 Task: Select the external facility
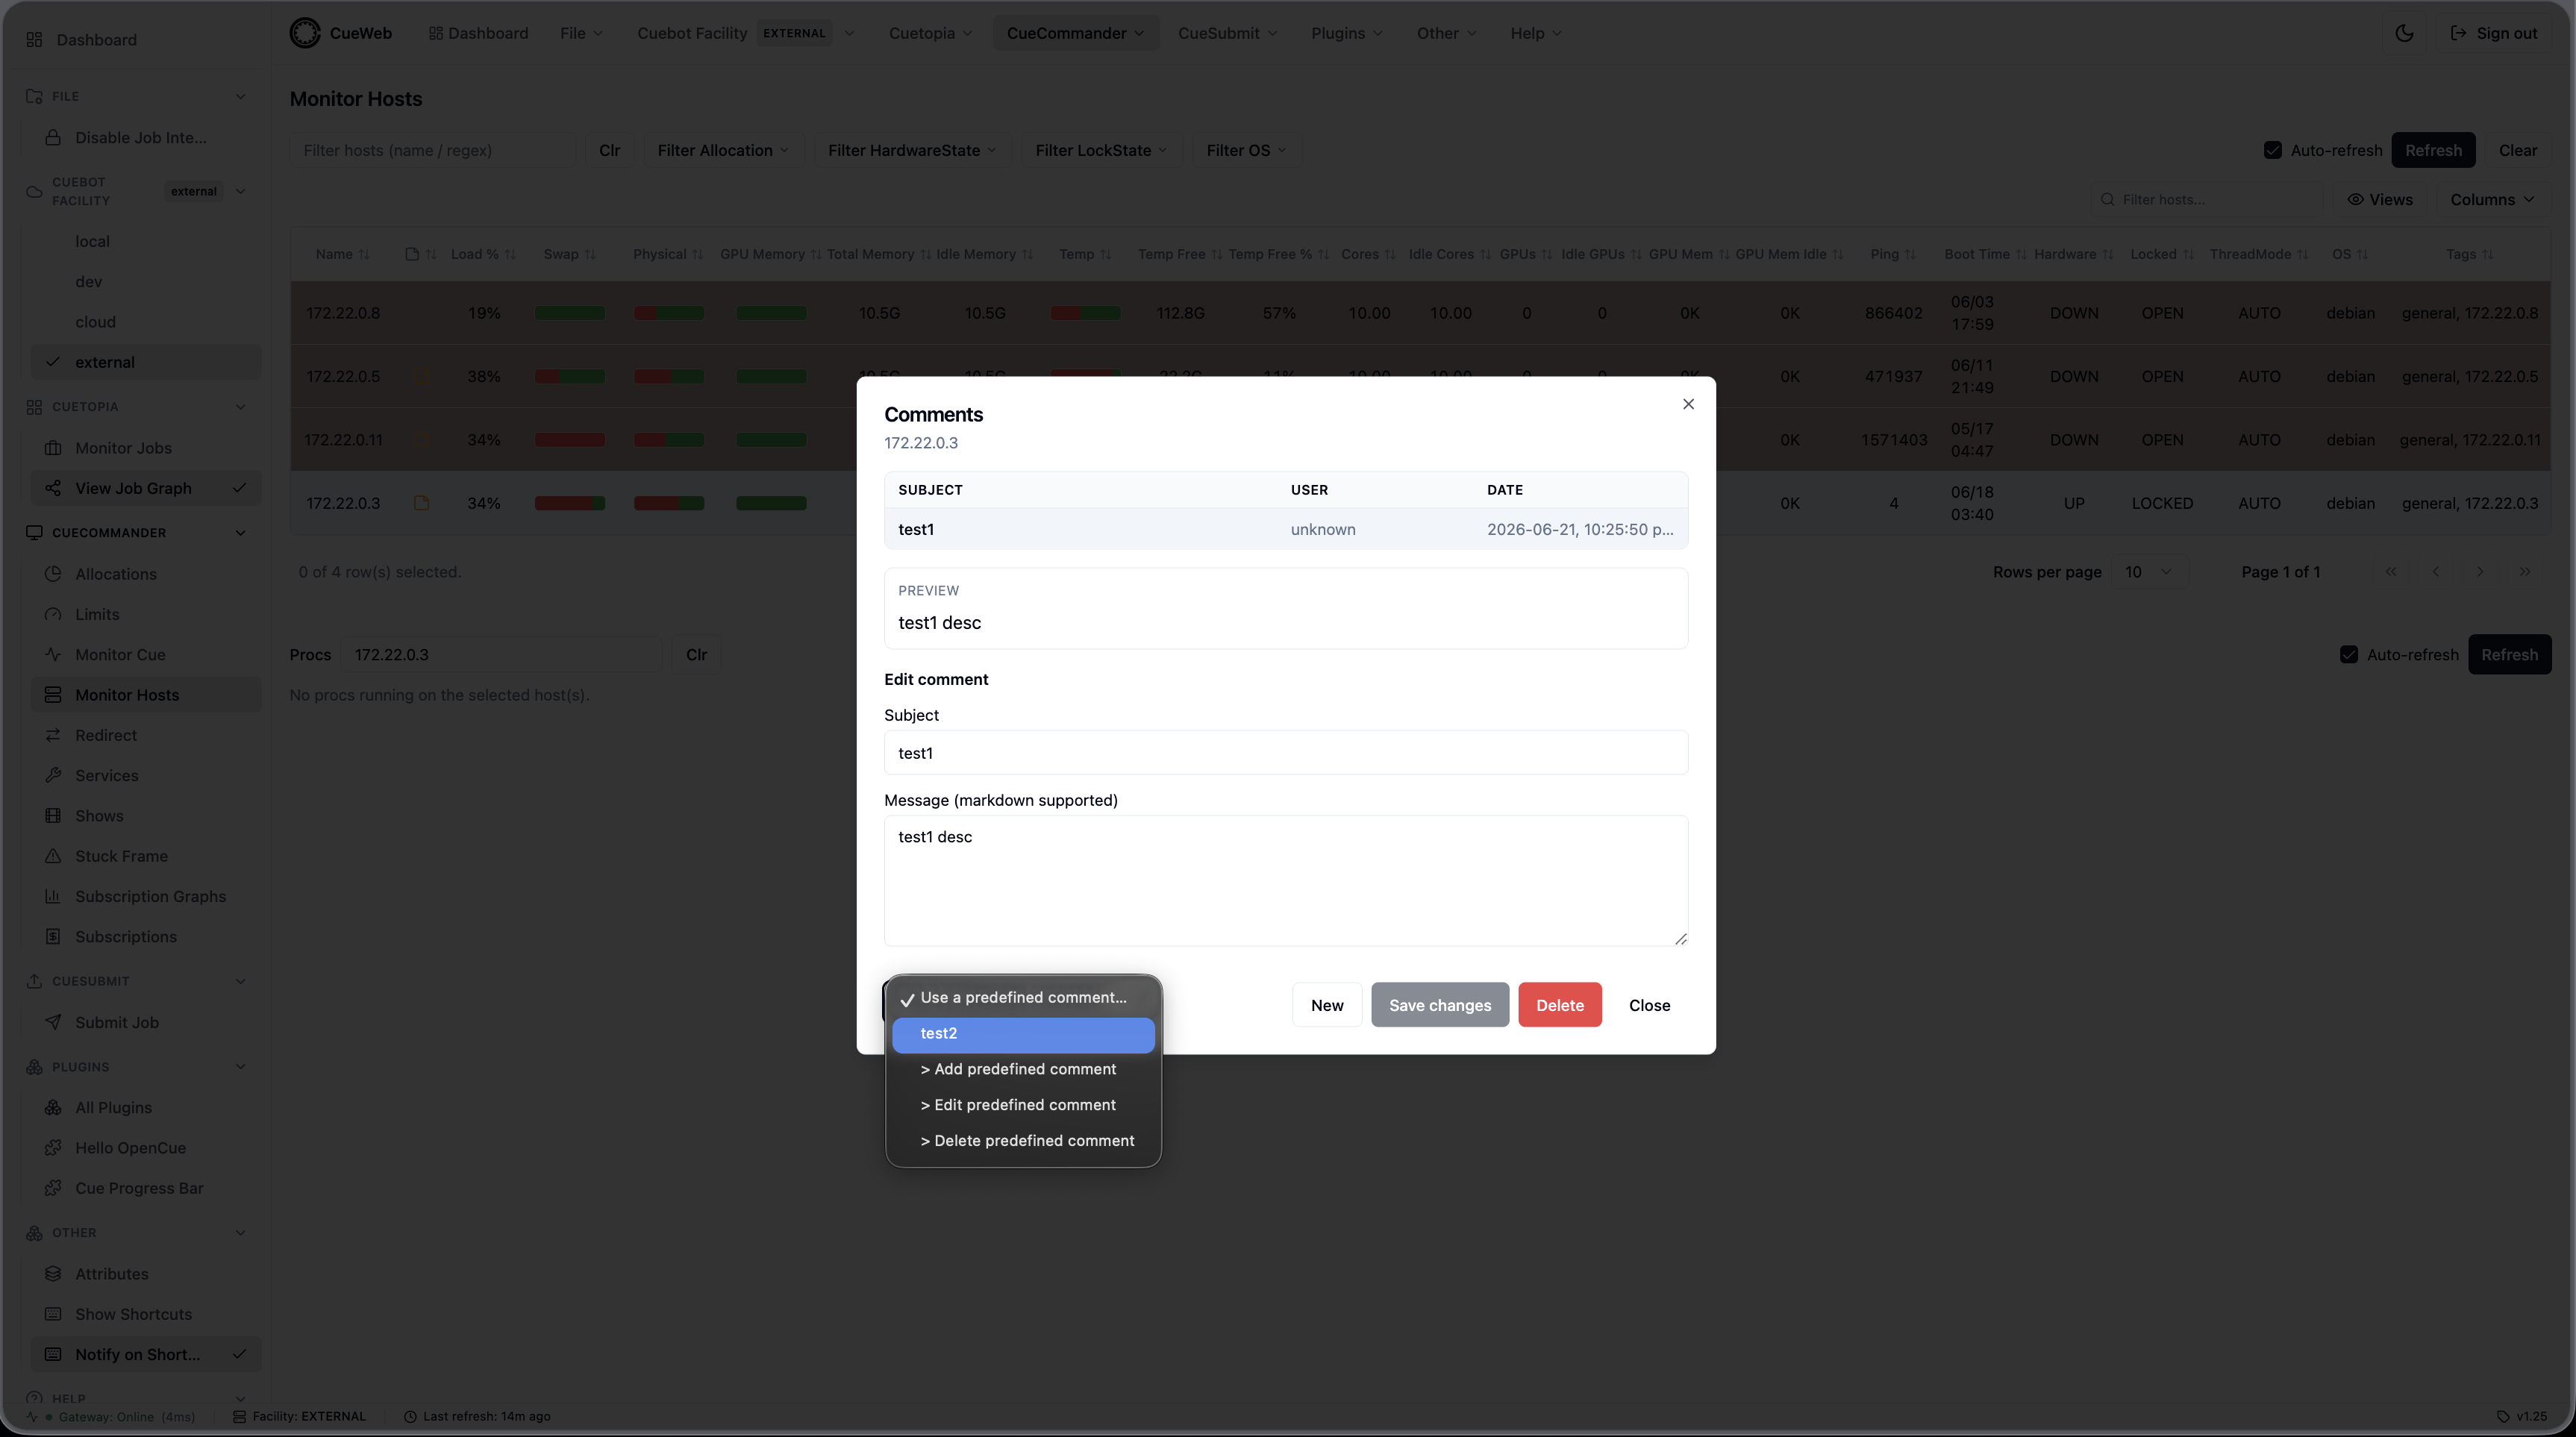(146, 362)
